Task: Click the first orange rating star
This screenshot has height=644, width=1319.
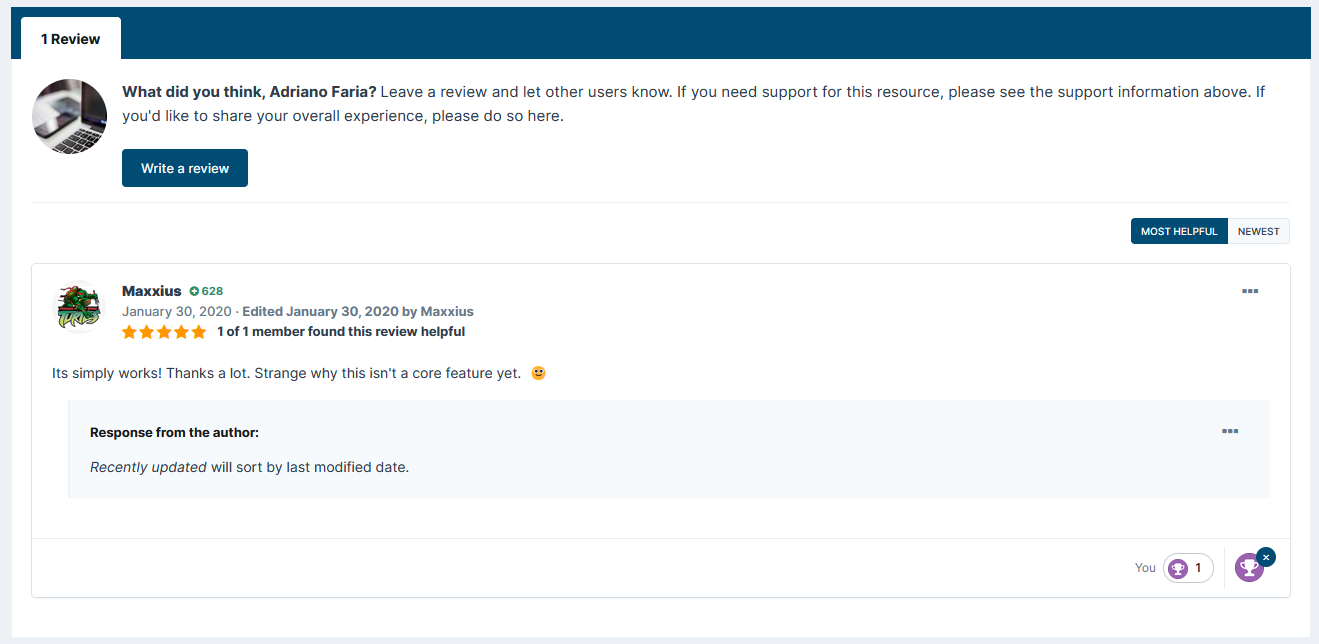Action: [x=130, y=332]
